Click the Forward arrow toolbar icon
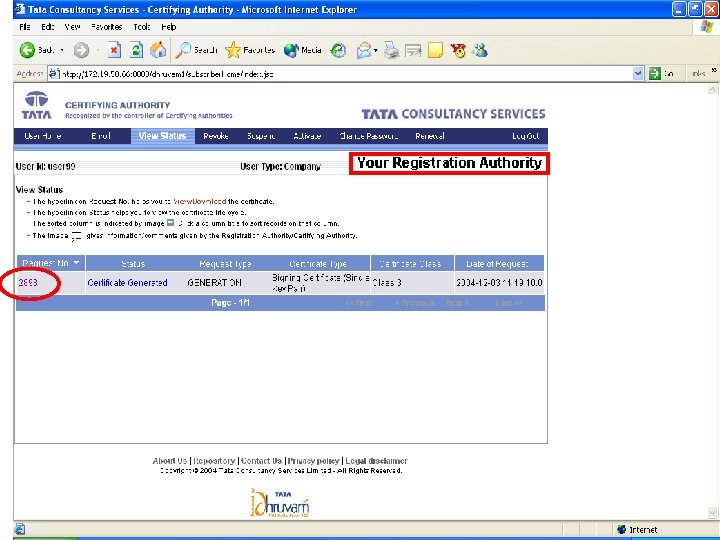Viewport: 720px width, 540px height. (81, 50)
